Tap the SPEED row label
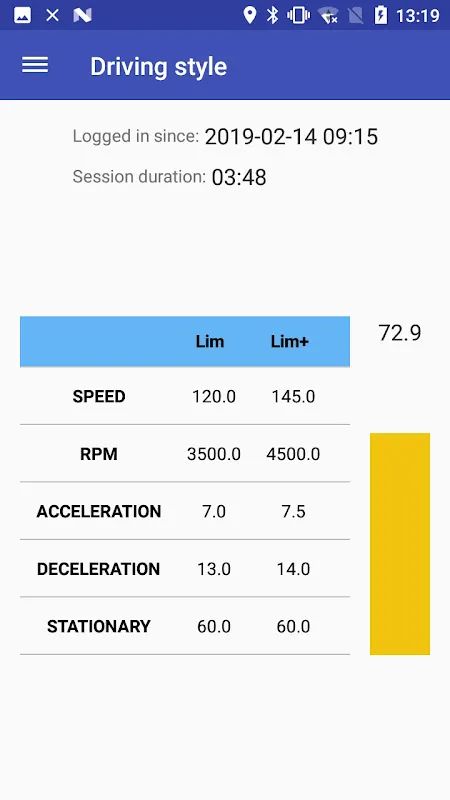This screenshot has width=450, height=800. (99, 396)
